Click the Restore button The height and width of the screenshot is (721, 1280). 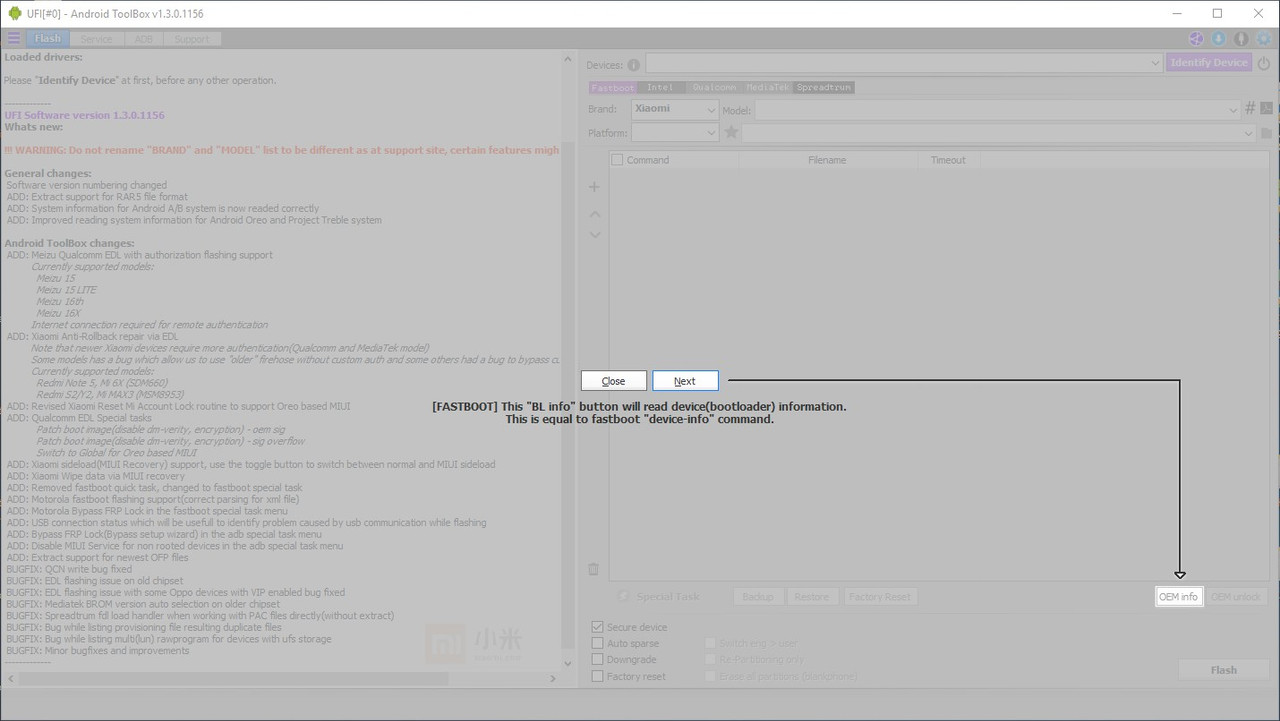coord(811,597)
